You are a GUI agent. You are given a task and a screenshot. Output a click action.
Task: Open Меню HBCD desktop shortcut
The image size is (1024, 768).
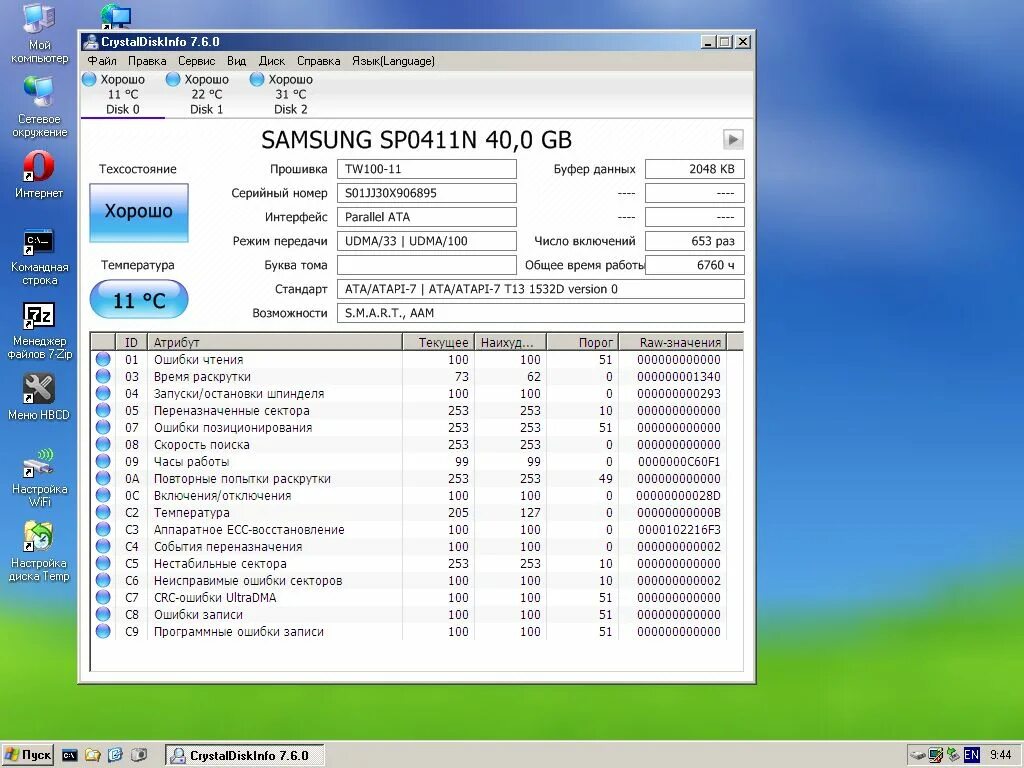[39, 397]
